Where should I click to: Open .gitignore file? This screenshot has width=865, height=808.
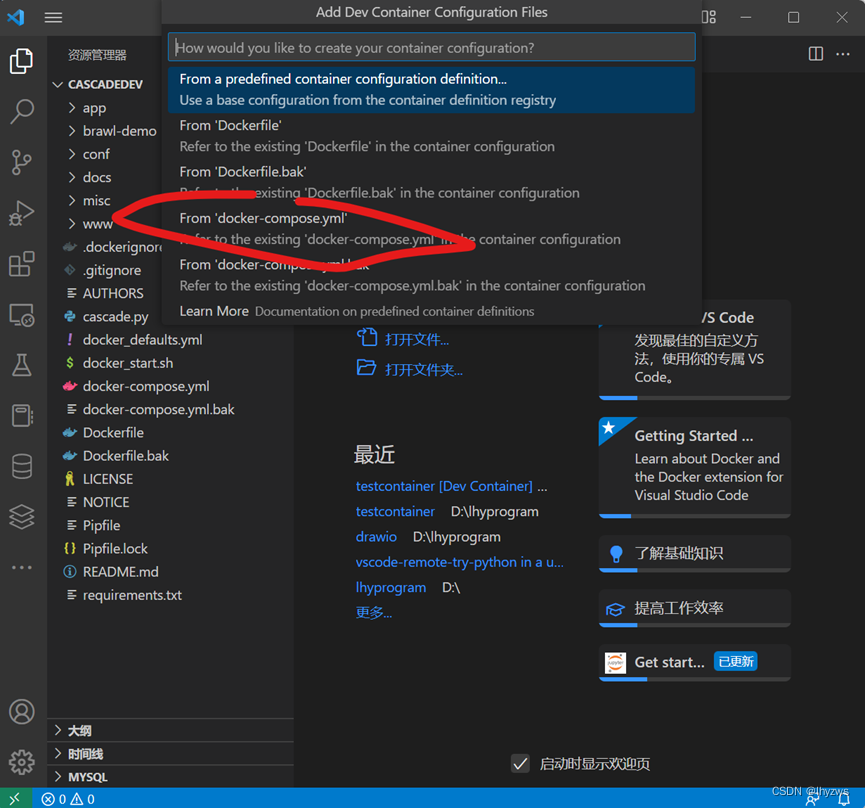click(111, 270)
